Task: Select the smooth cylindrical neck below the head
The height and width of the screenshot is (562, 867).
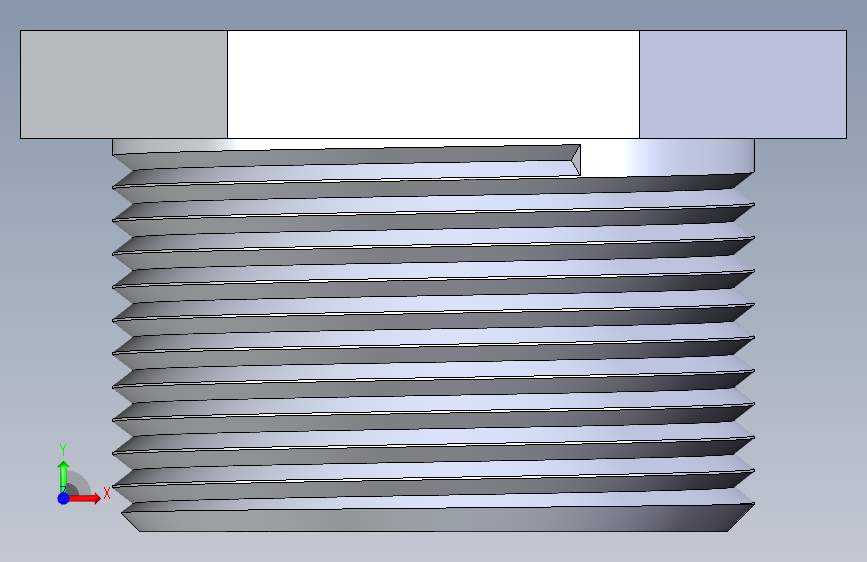Action: [666, 158]
